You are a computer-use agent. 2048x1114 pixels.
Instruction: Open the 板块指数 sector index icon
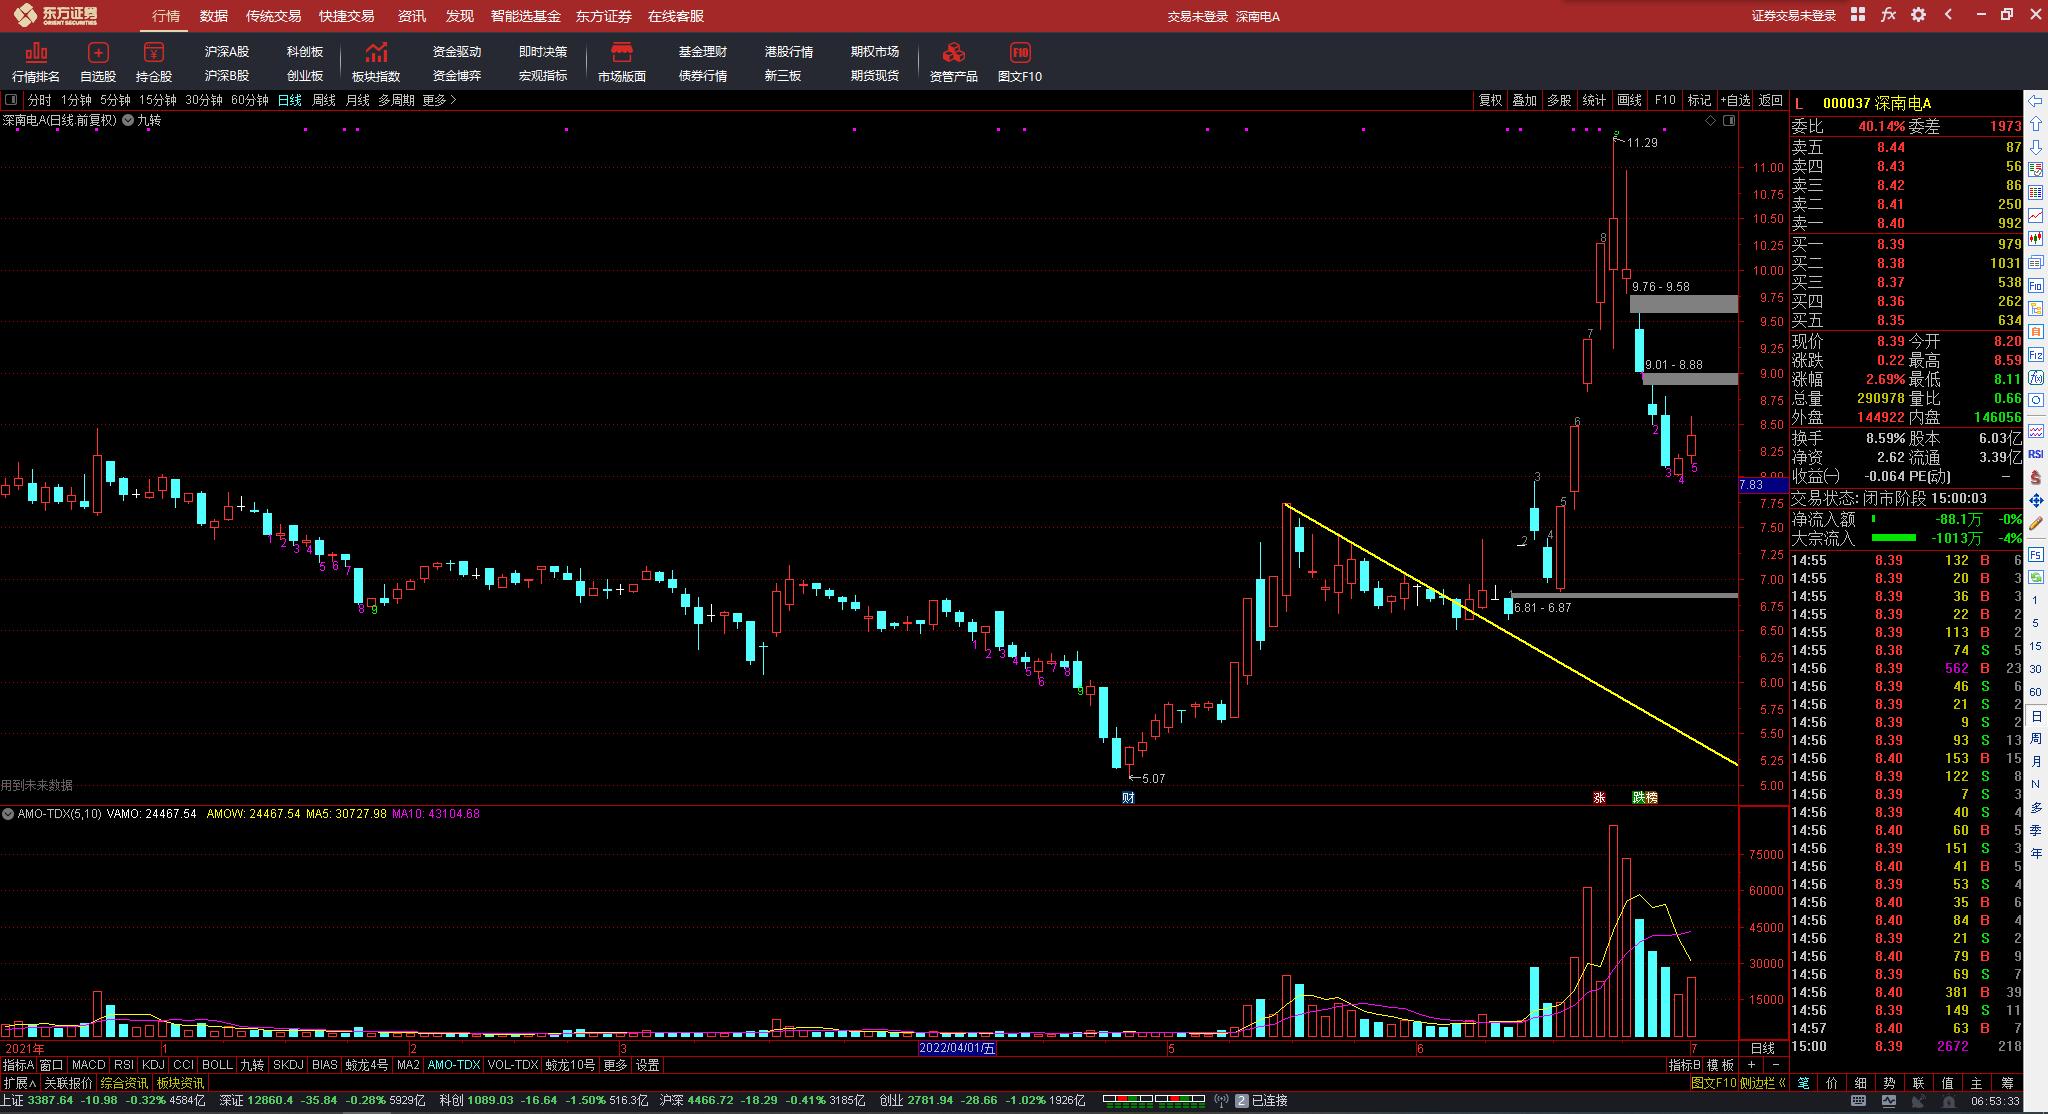(376, 53)
